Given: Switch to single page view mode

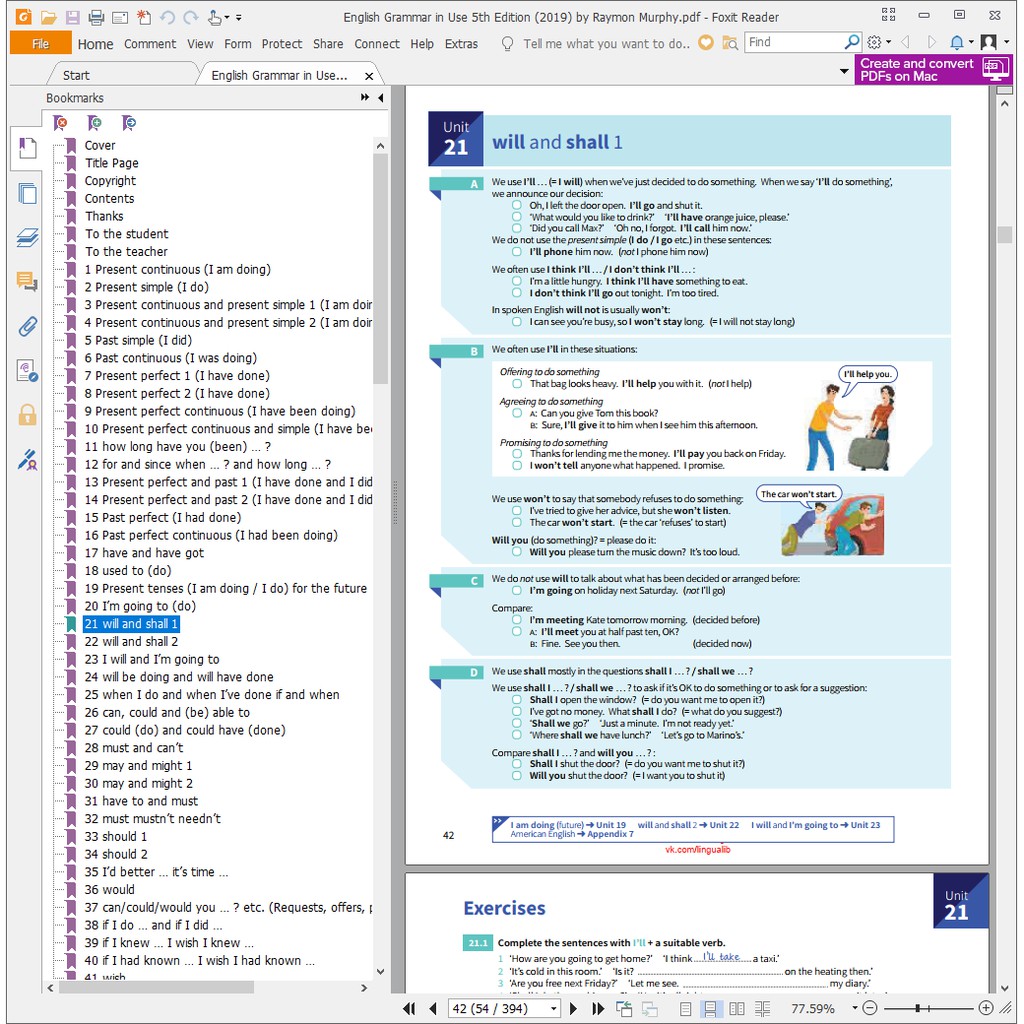Looking at the screenshot, I should (685, 1009).
